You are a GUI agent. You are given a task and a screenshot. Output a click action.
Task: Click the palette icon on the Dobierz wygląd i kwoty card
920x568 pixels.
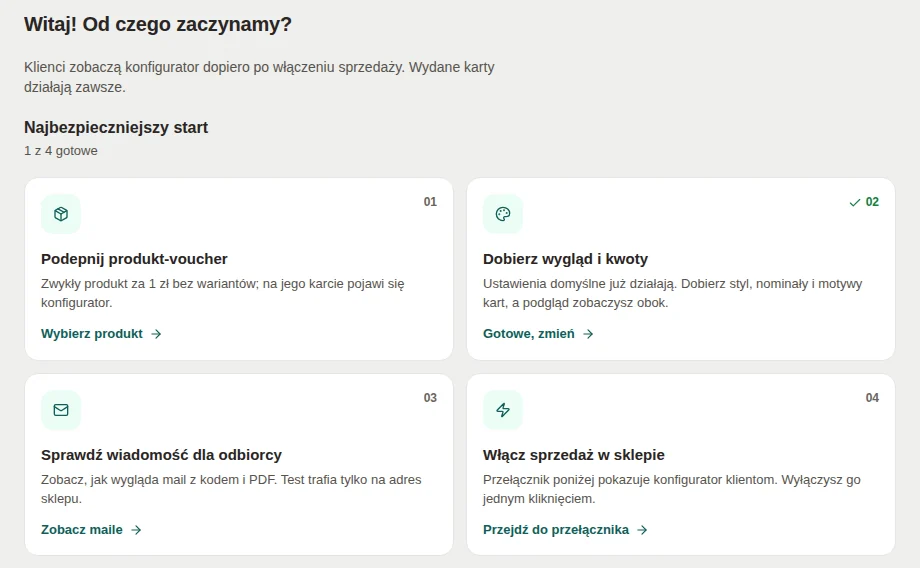(503, 214)
